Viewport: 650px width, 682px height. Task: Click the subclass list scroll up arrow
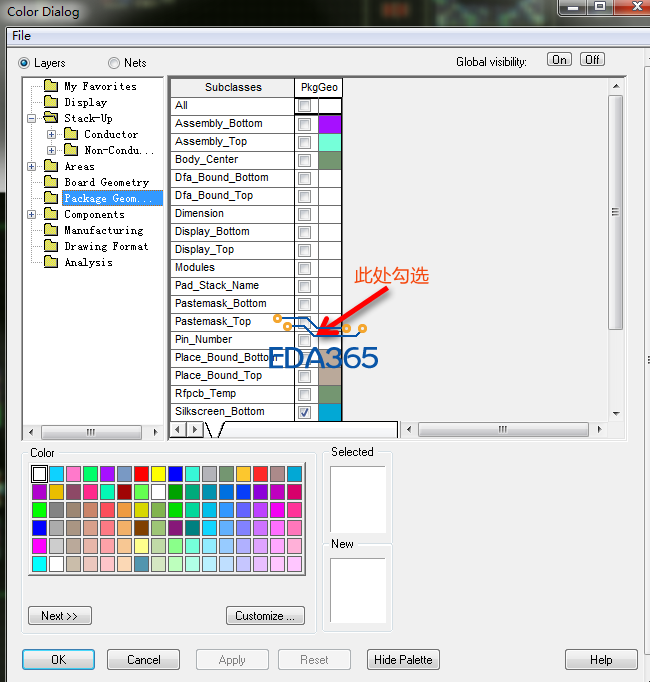pos(616,86)
